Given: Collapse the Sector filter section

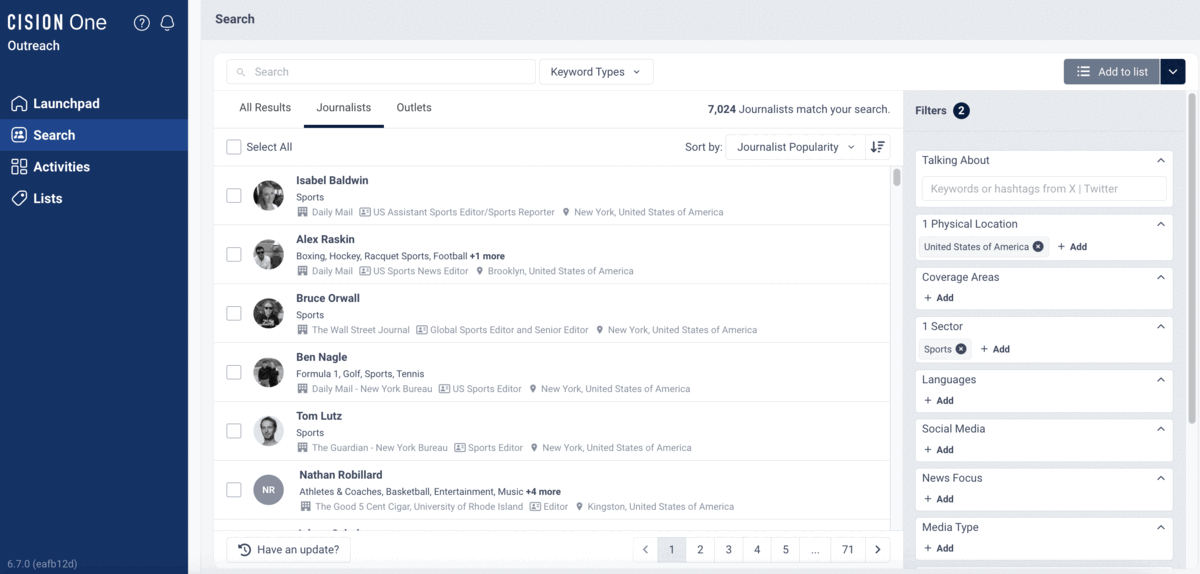Looking at the screenshot, I should (x=1161, y=326).
